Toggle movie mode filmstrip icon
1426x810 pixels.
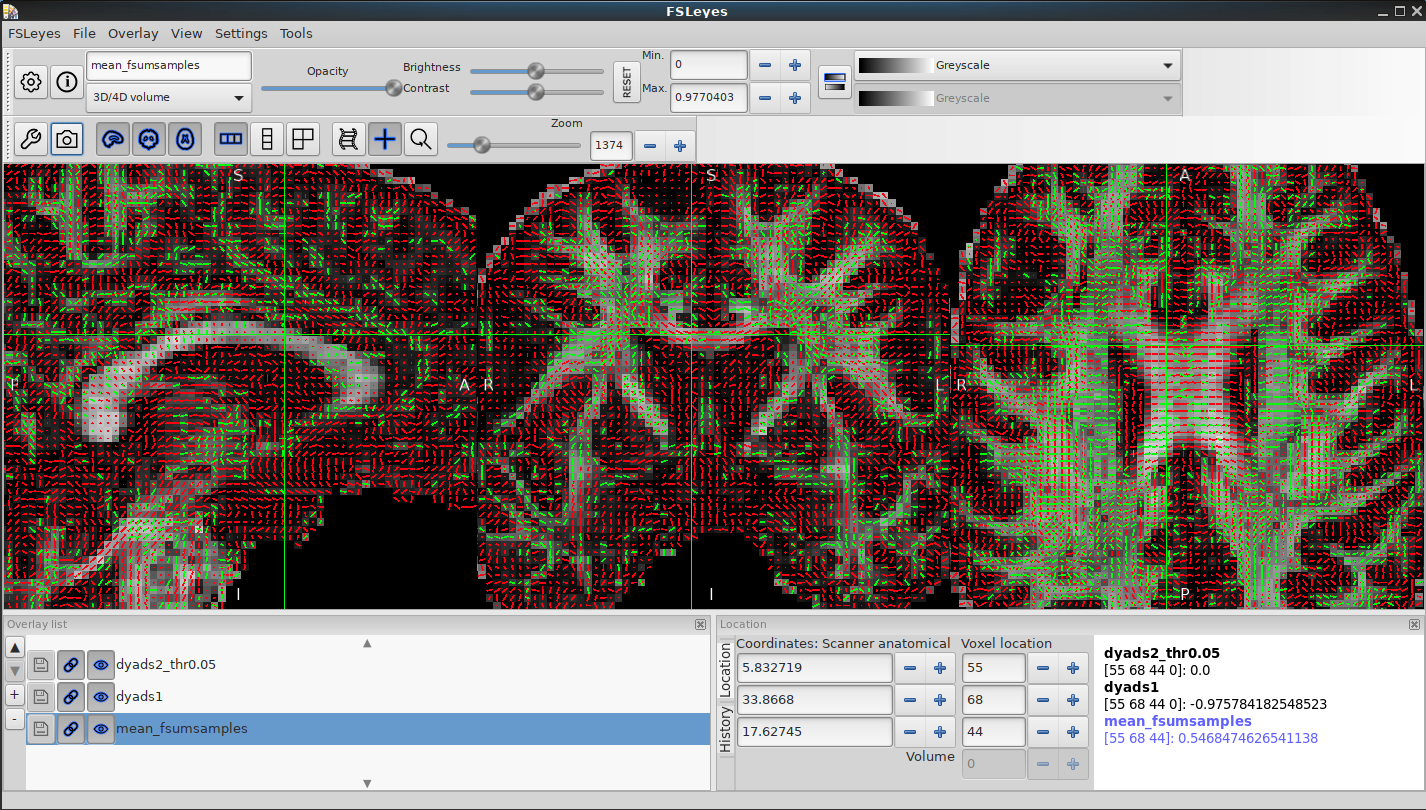(x=349, y=139)
